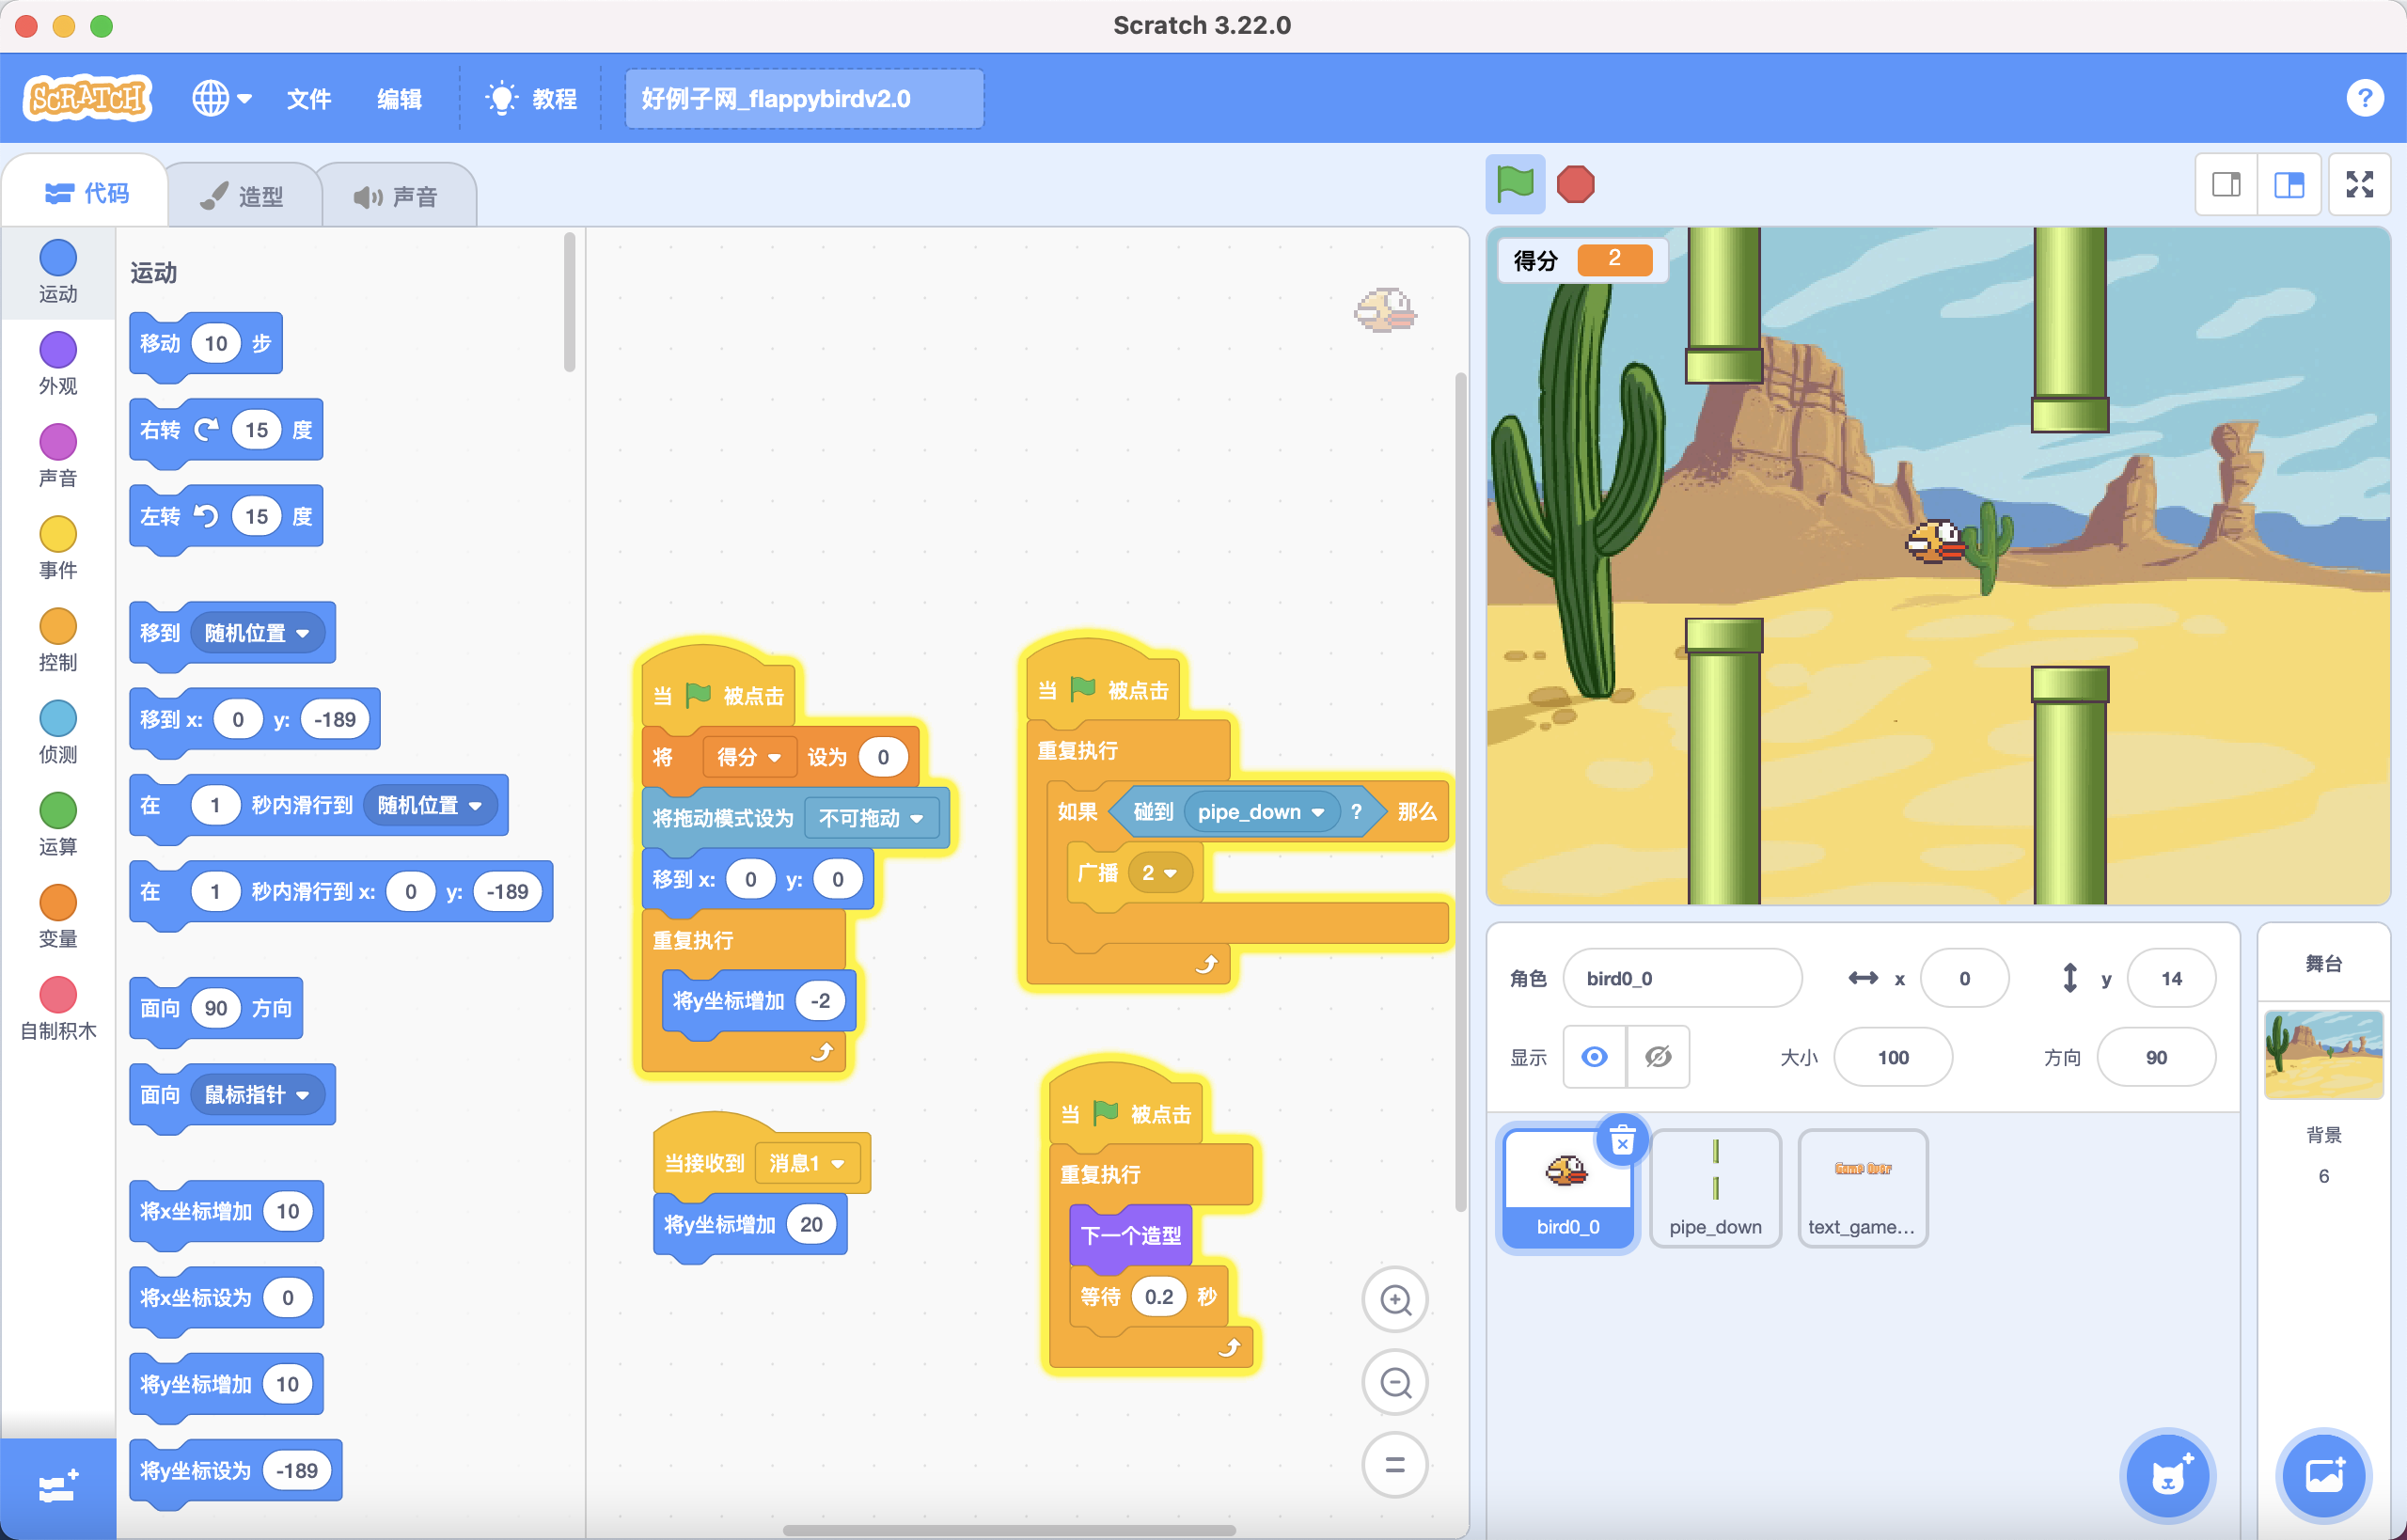The width and height of the screenshot is (2407, 1540).
Task: Select the 外观 looks category
Action: point(58,364)
